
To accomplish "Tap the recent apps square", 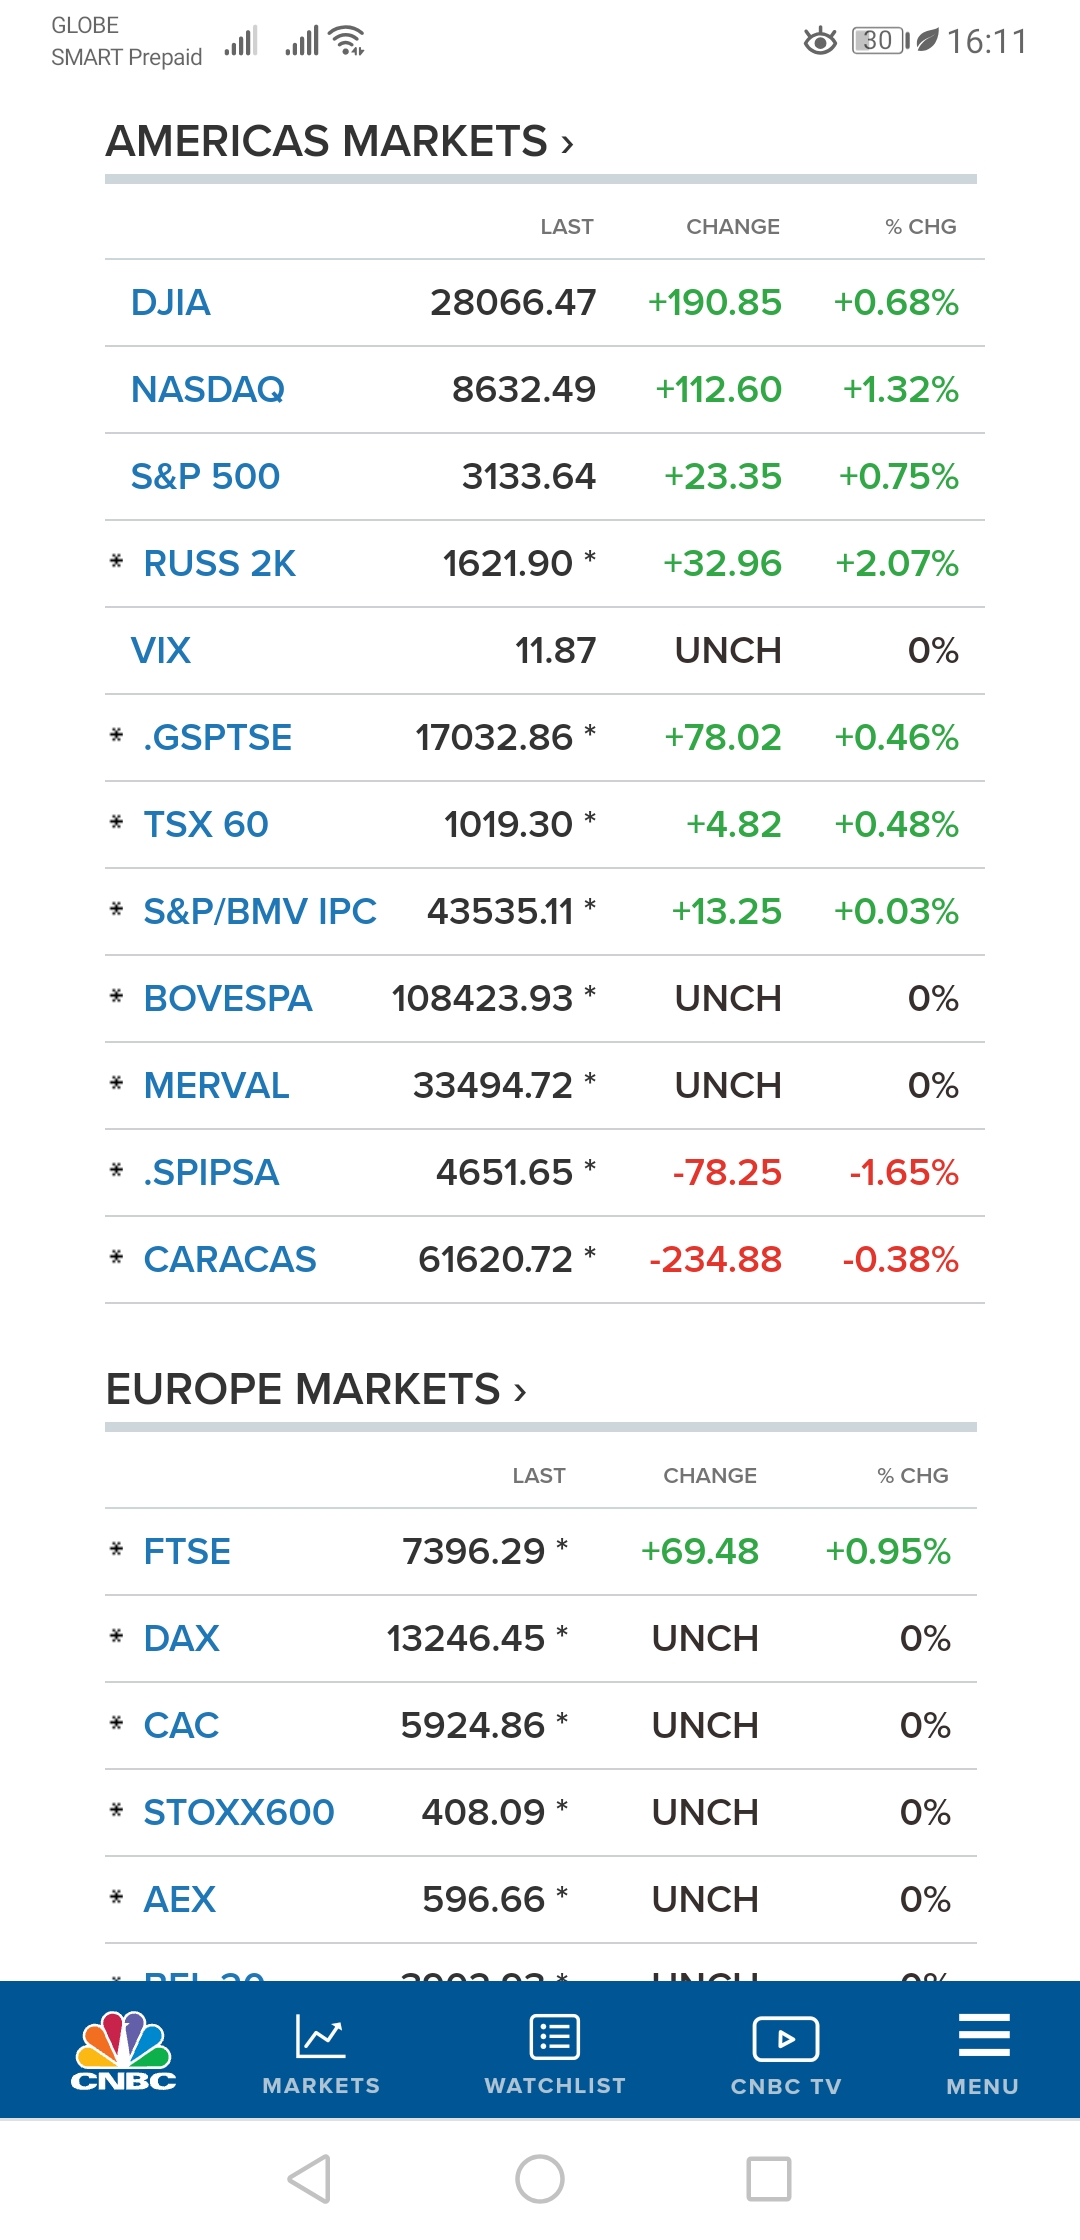I will point(769,2179).
